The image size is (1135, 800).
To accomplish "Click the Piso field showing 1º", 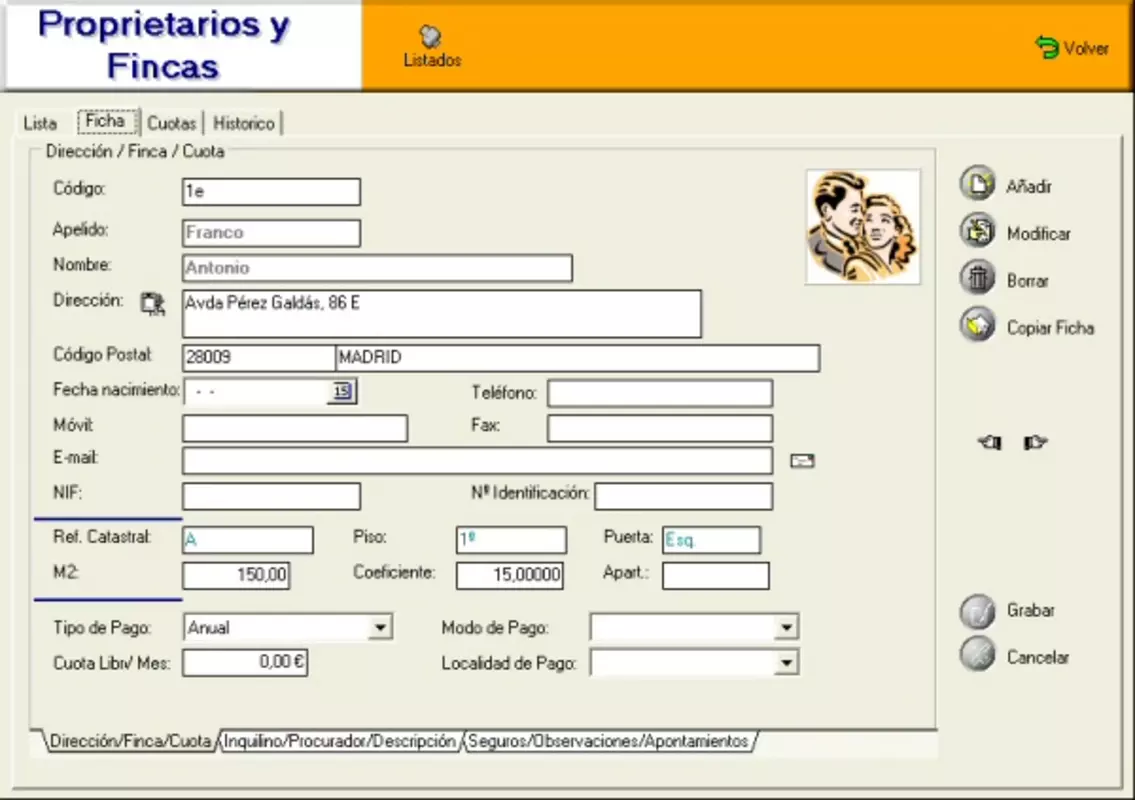I will 511,540.
